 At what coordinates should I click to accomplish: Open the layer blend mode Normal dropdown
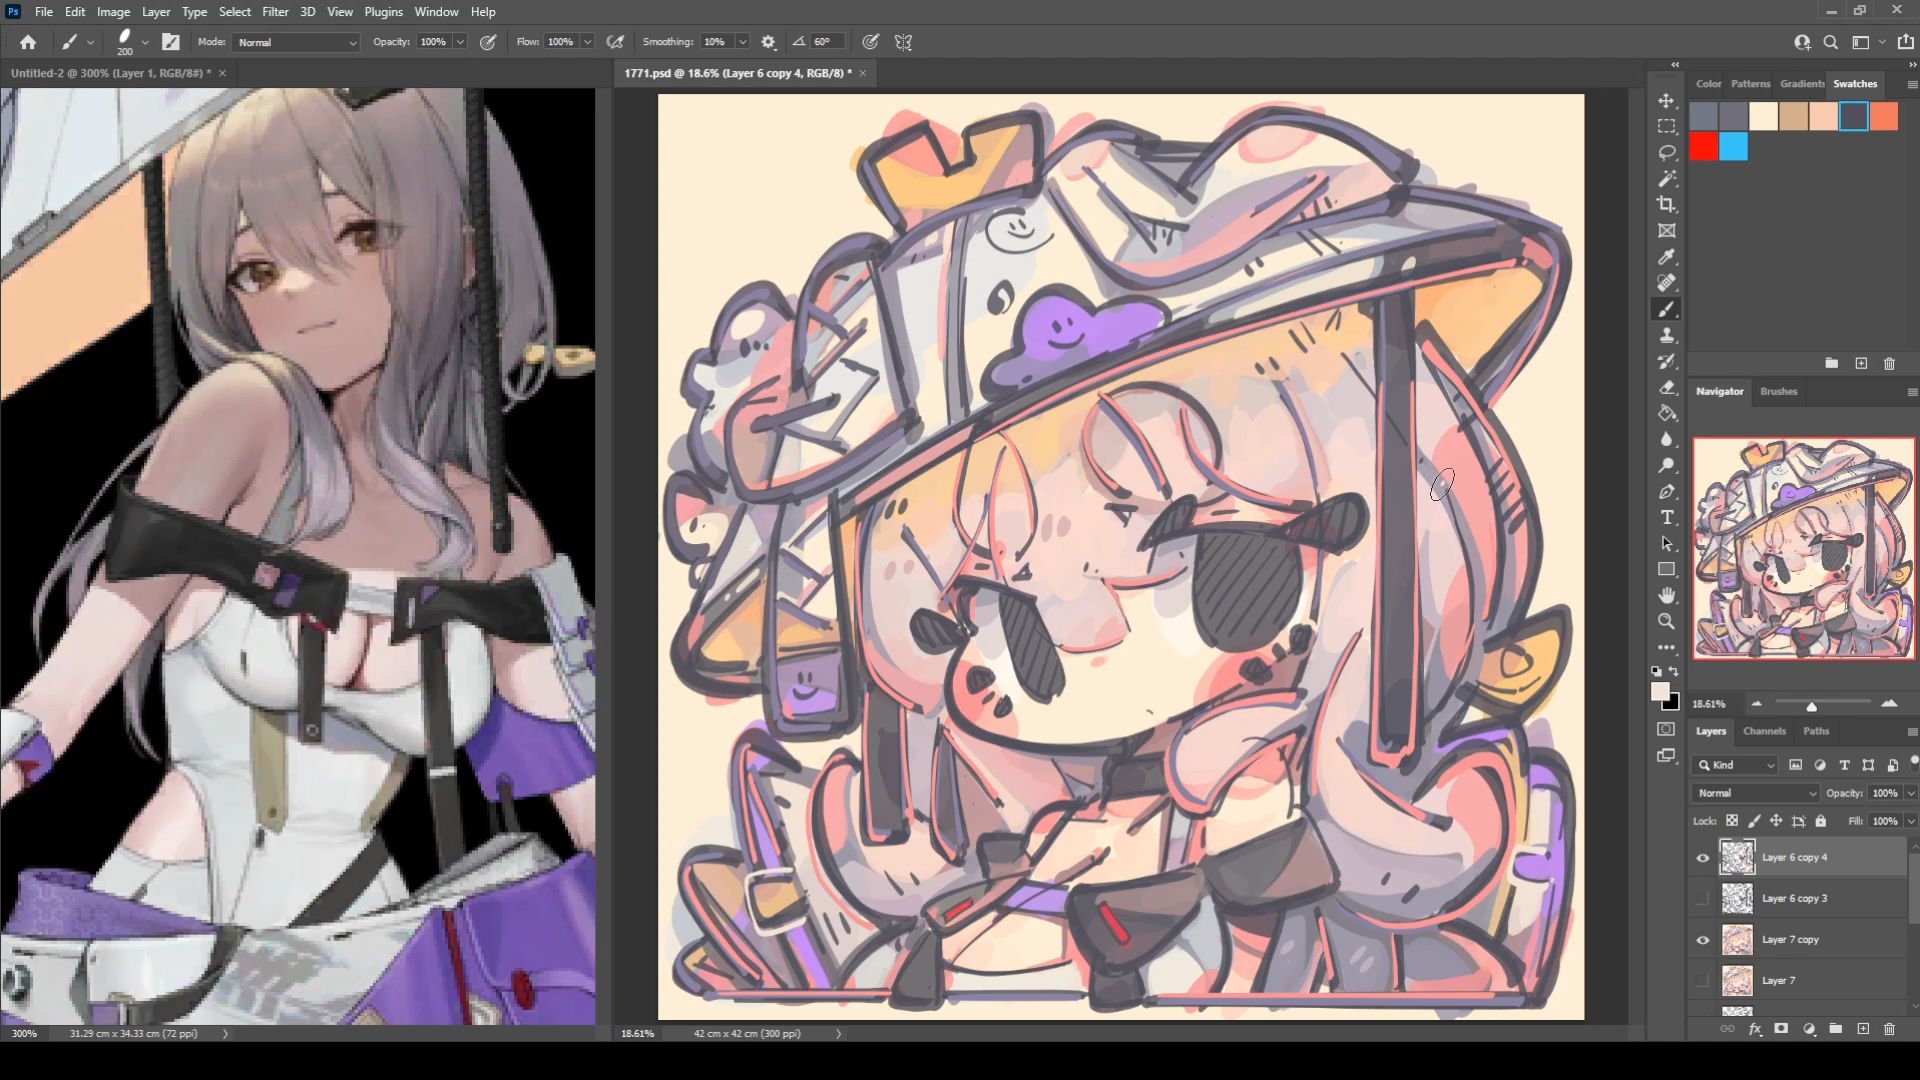[1756, 793]
